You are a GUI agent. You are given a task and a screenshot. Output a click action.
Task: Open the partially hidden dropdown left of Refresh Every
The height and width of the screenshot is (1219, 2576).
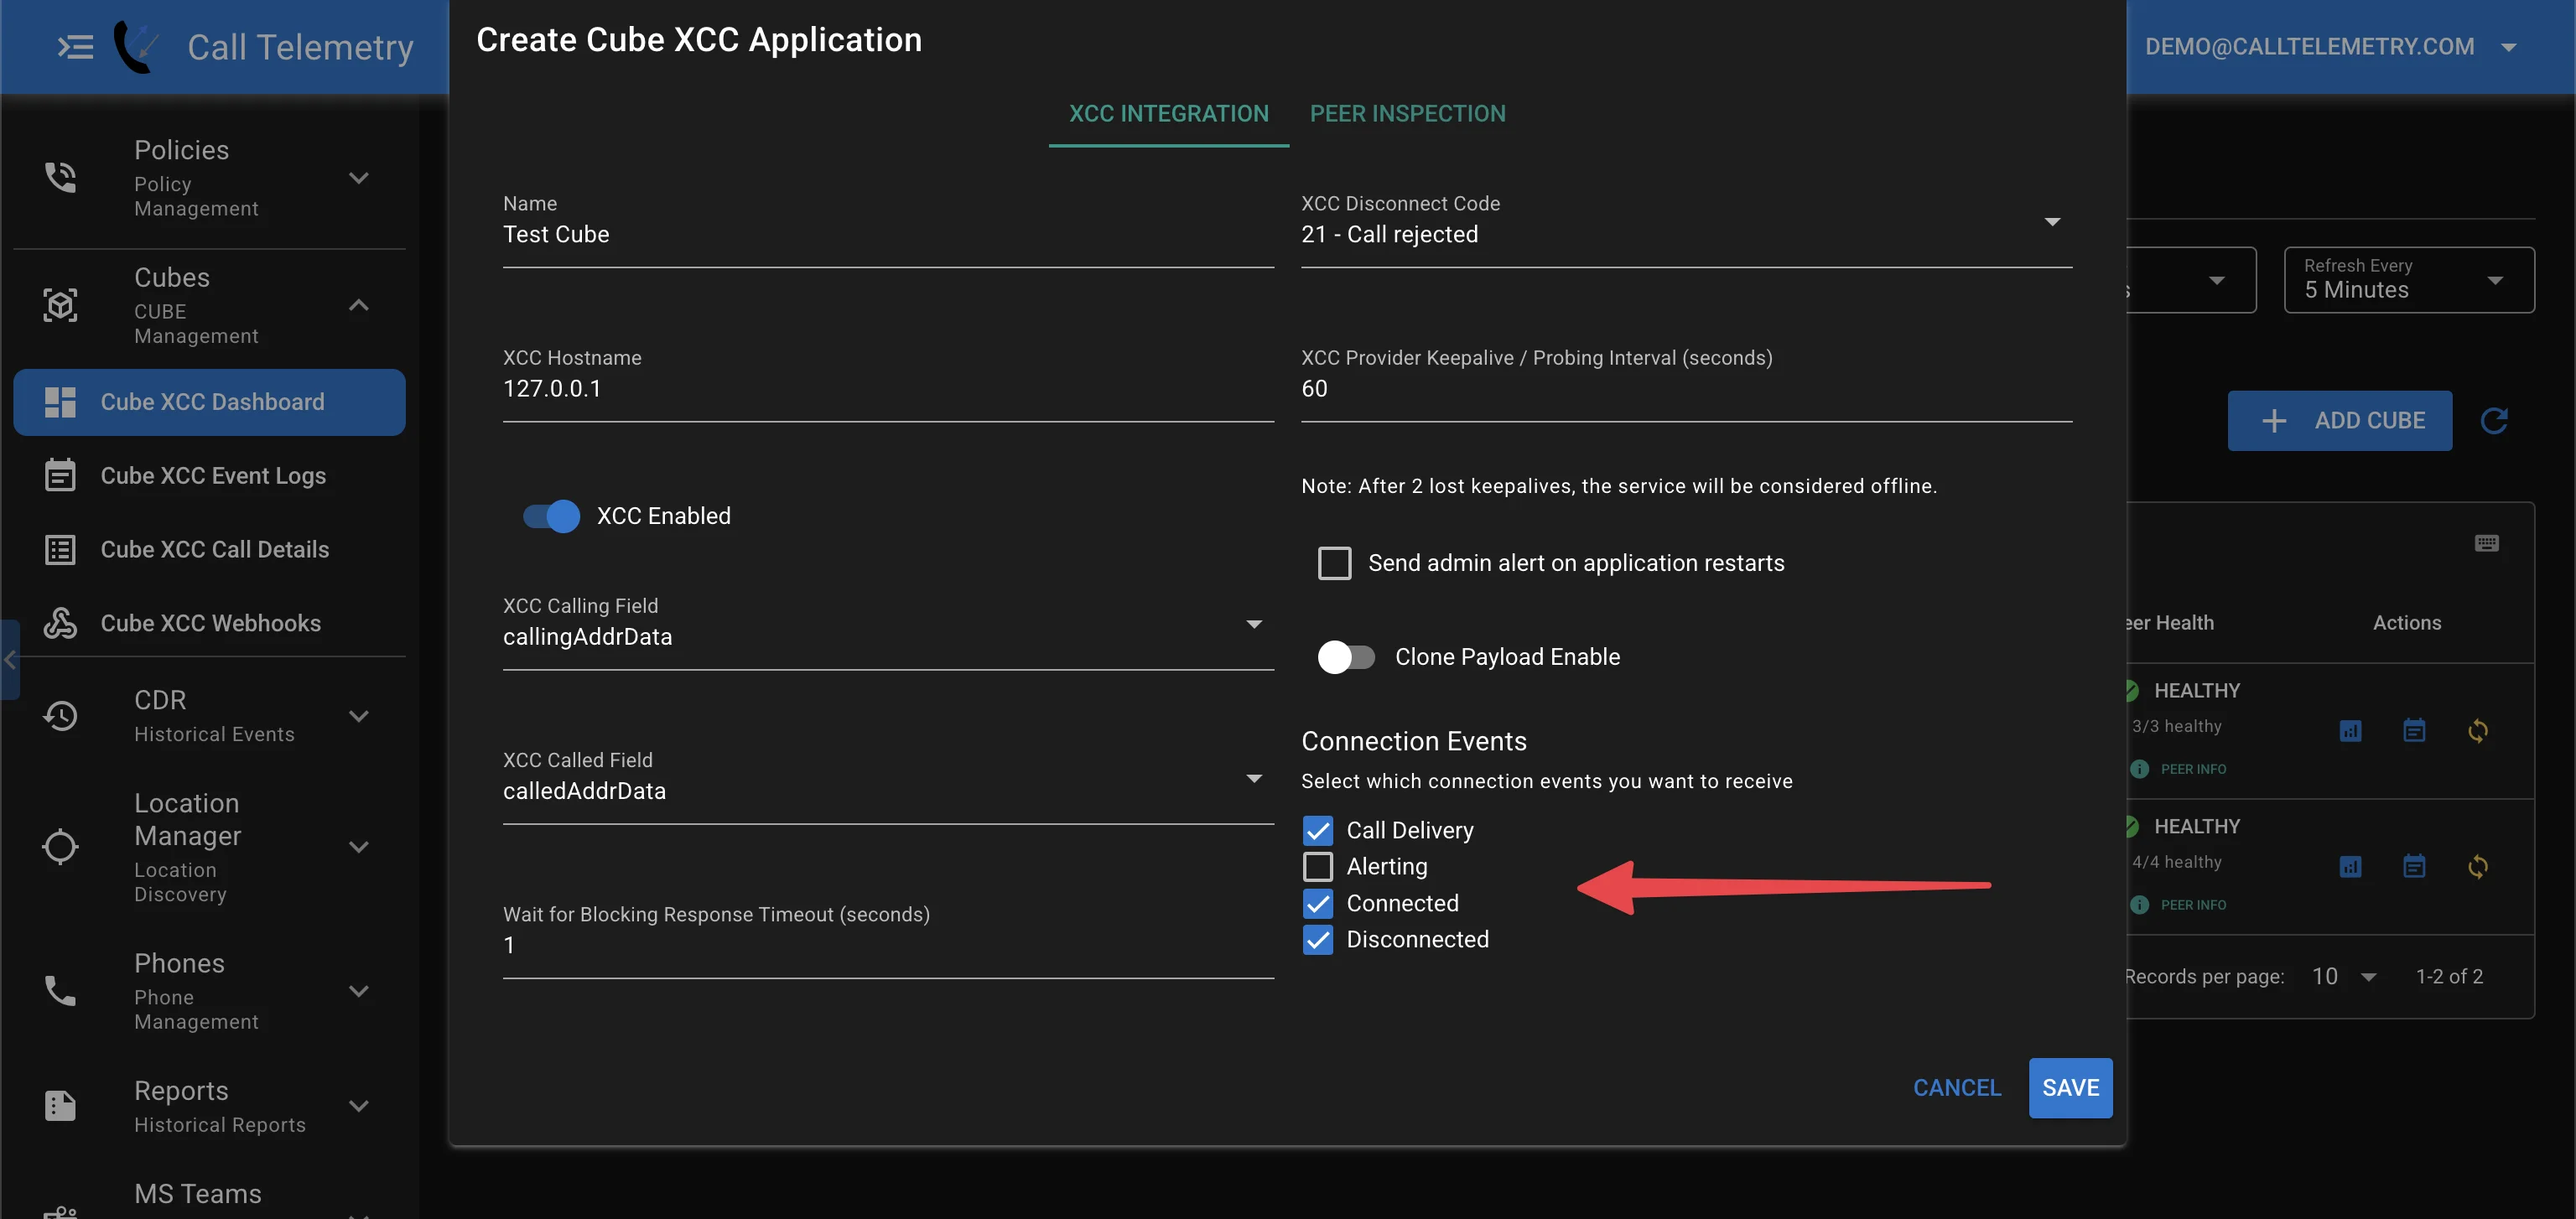click(2192, 280)
